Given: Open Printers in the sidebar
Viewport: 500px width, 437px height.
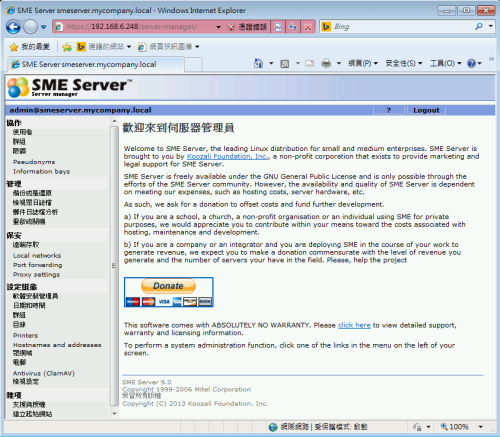Looking at the screenshot, I should click(x=25, y=336).
